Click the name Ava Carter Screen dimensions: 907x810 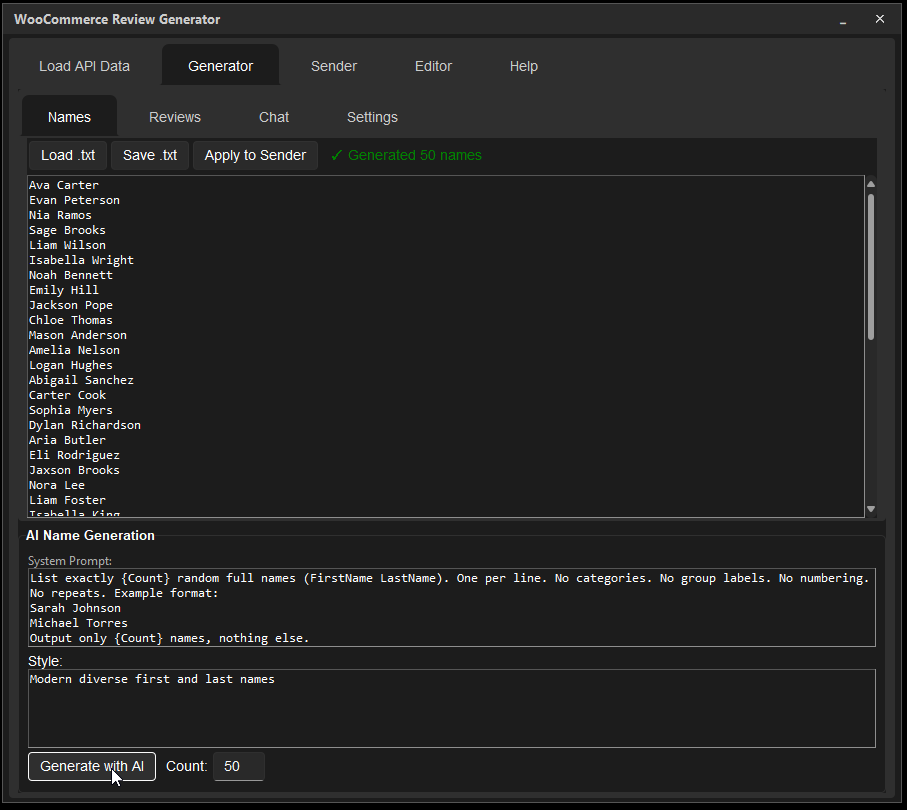[x=64, y=185]
